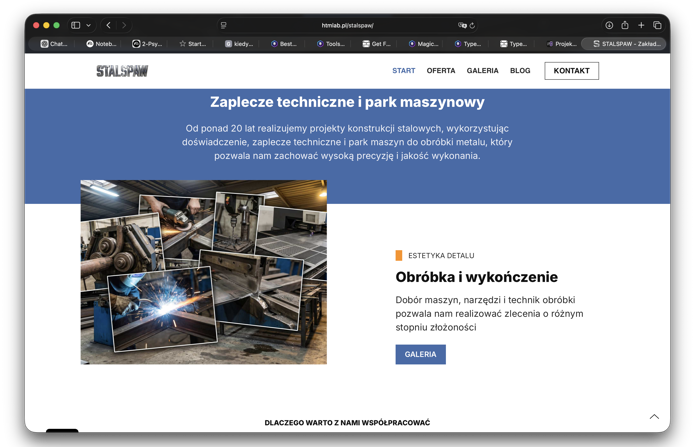
Task: Click the ESTETYKA DETALU label
Action: pos(441,255)
